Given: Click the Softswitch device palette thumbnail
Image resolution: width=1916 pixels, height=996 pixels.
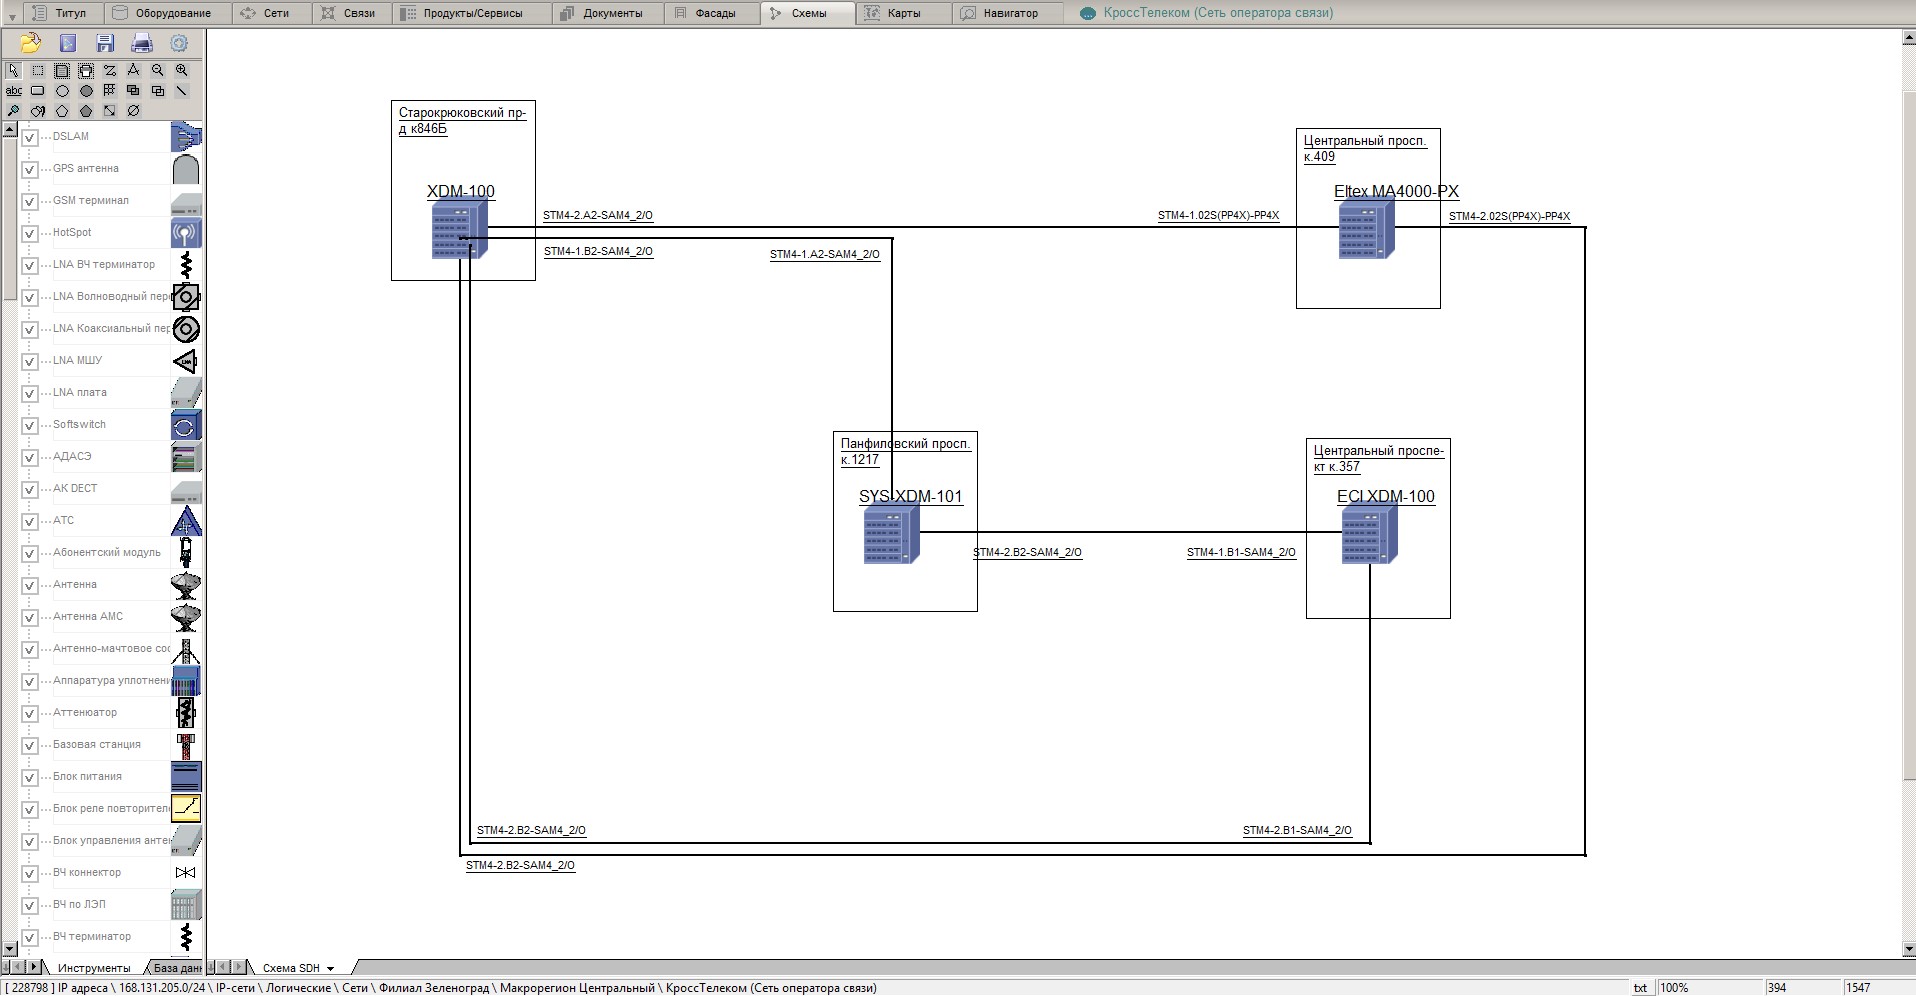Looking at the screenshot, I should [x=186, y=426].
